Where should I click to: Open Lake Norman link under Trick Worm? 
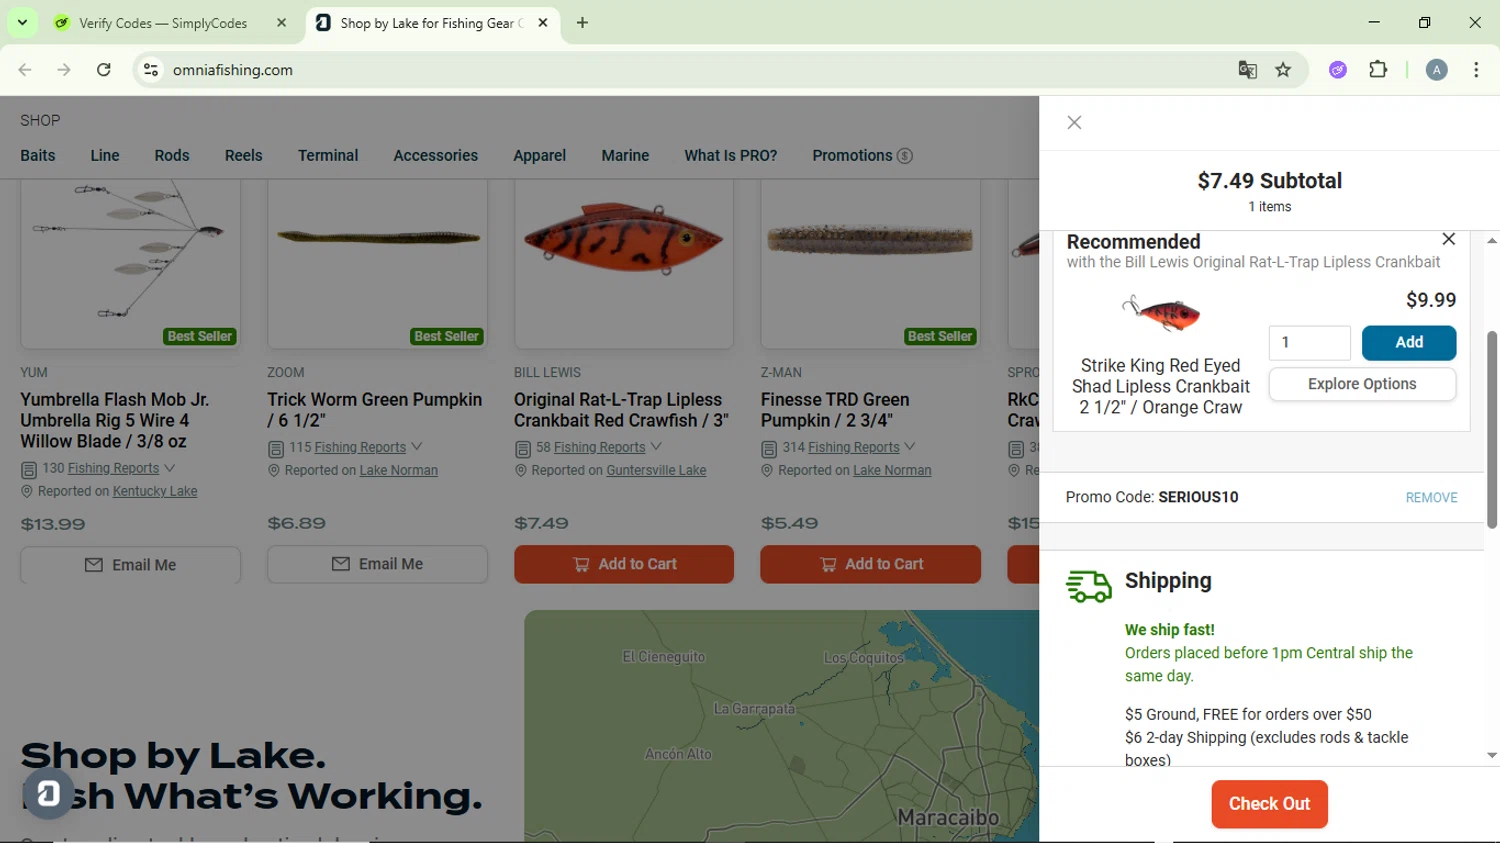pos(399,471)
